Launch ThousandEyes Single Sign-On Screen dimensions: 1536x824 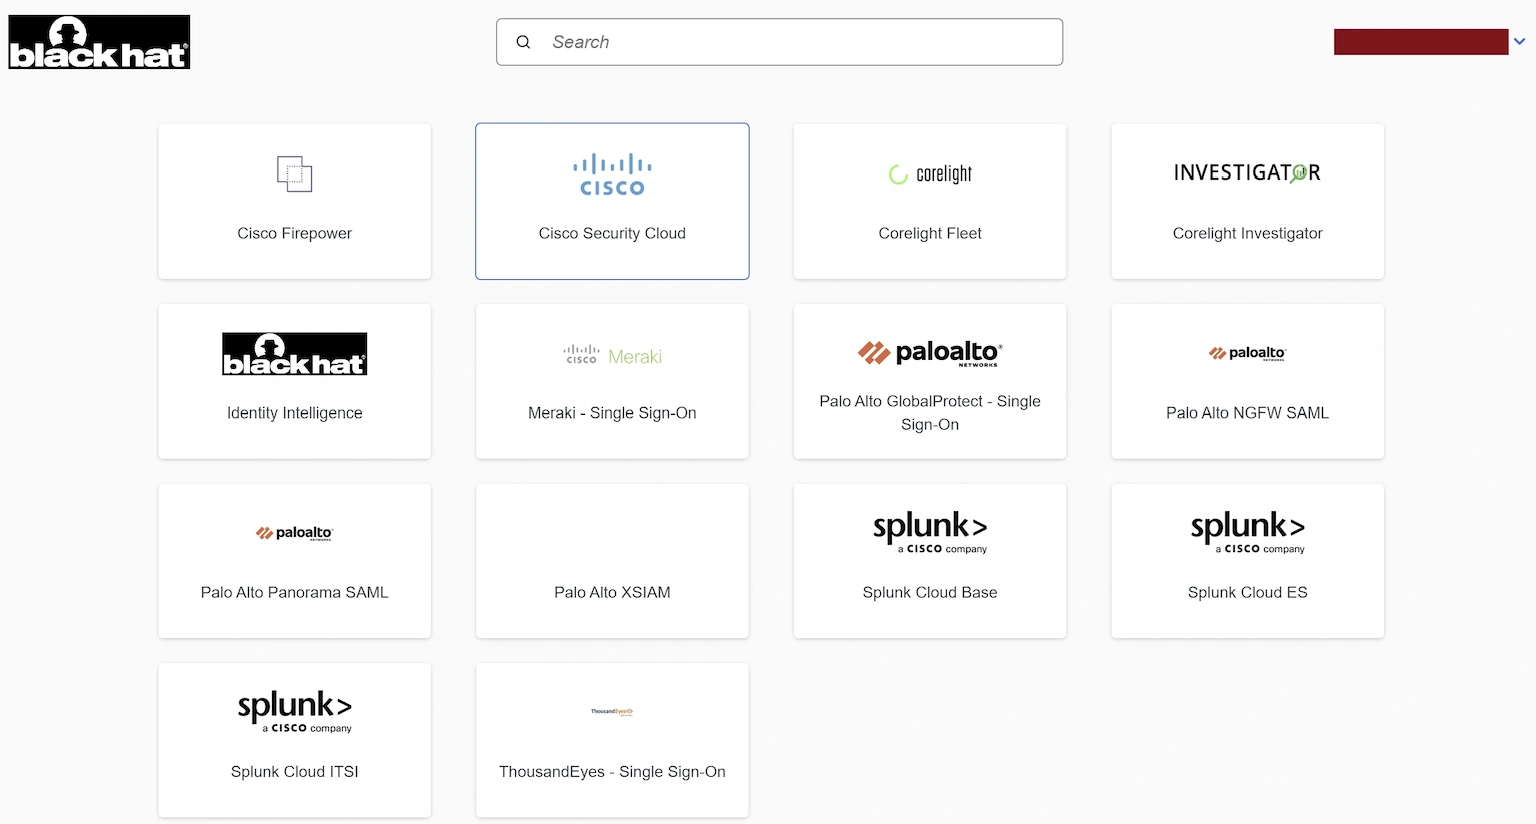coord(611,740)
